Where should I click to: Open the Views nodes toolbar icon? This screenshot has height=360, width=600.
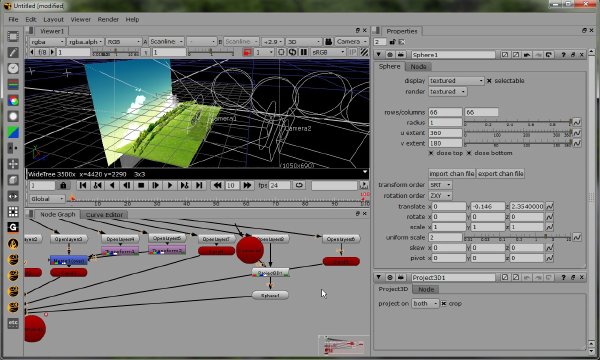pos(13,196)
